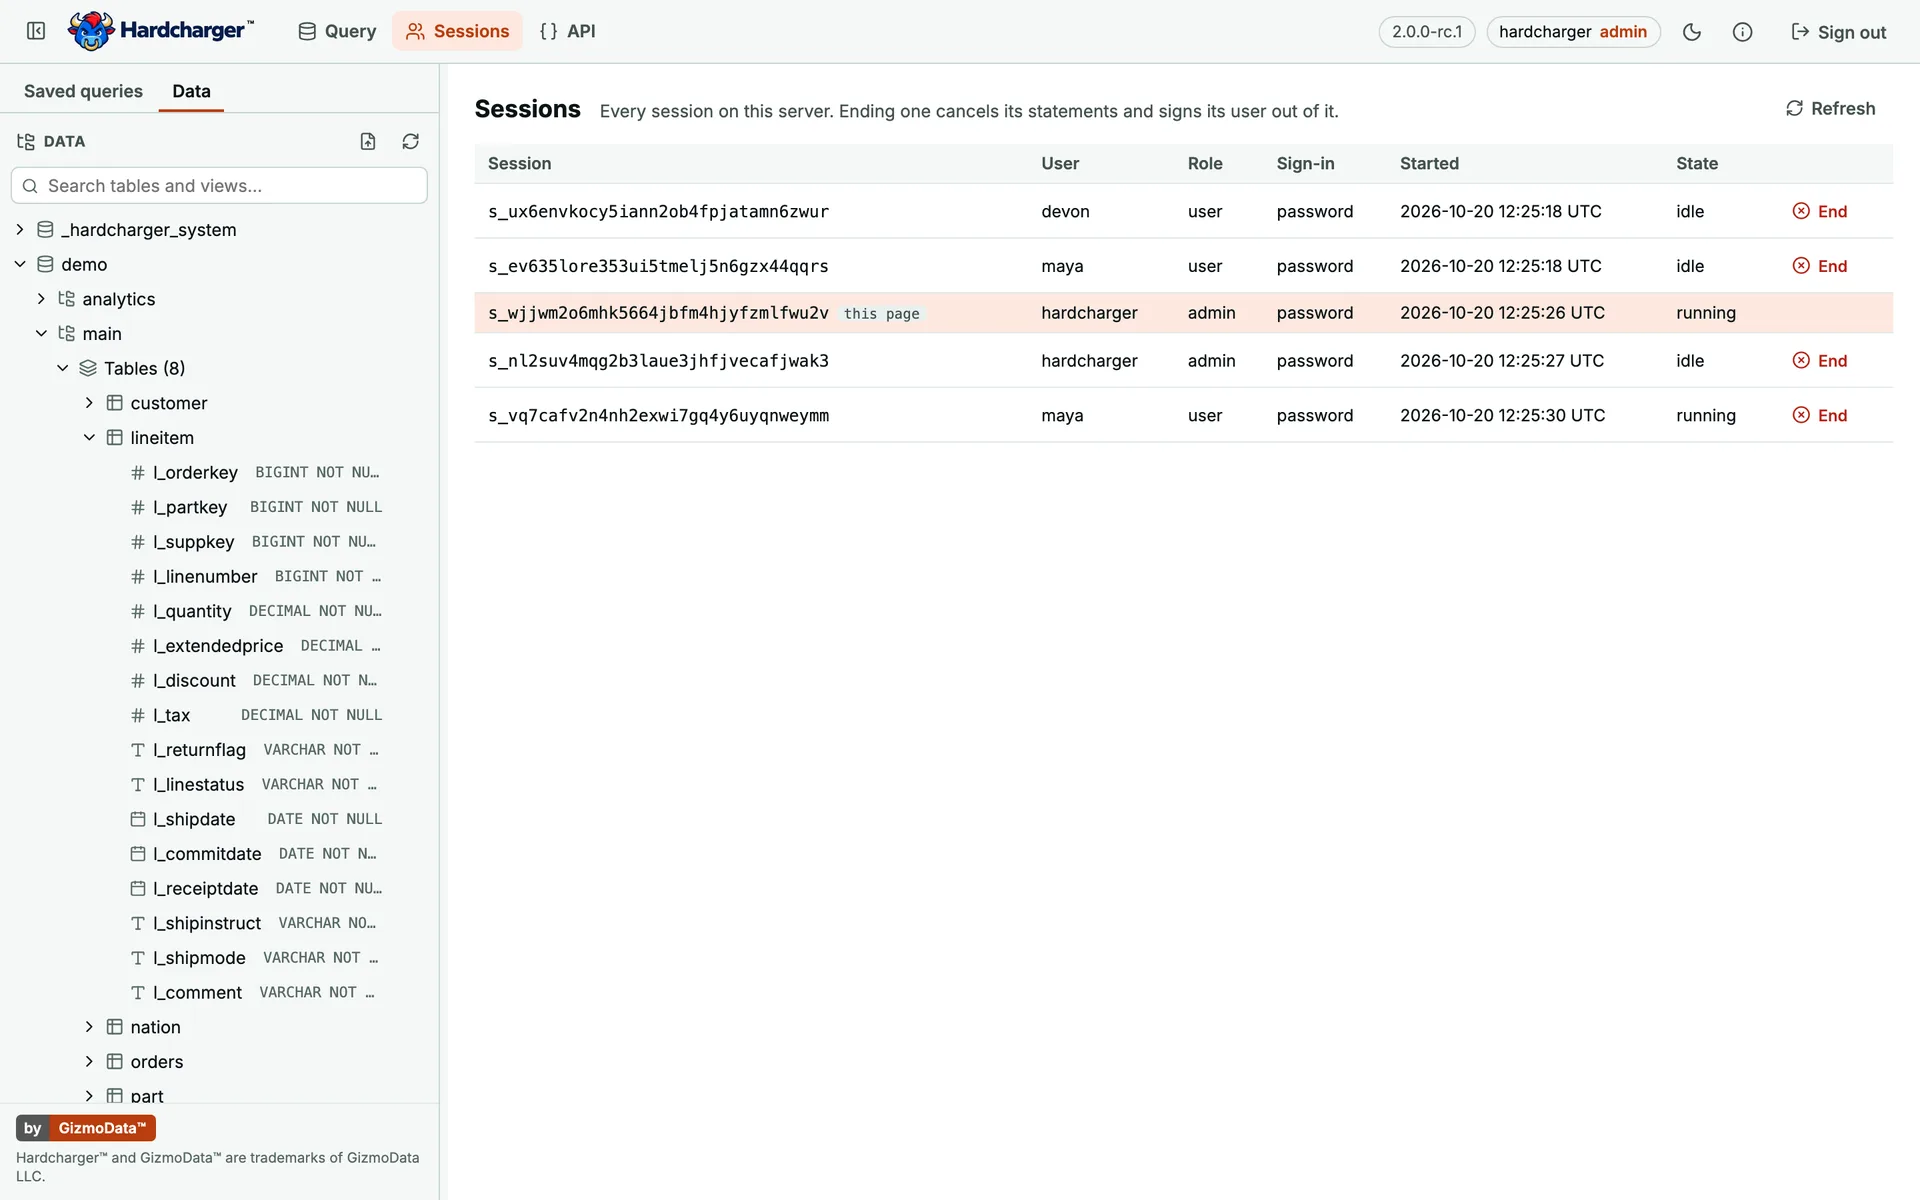1920x1200 pixels.
Task: Click the _hardcharger_system database icon
Action: pos(45,230)
